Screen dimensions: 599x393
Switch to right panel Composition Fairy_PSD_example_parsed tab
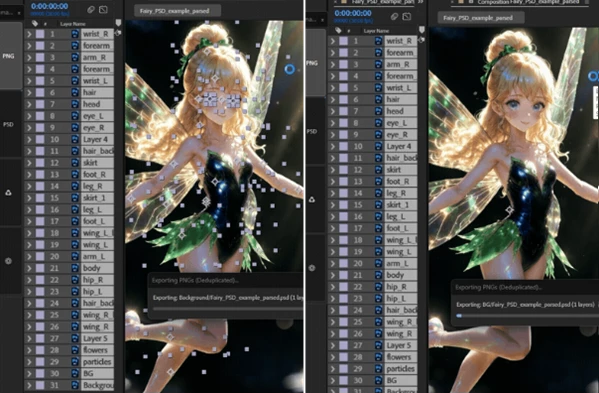[x=528, y=2]
